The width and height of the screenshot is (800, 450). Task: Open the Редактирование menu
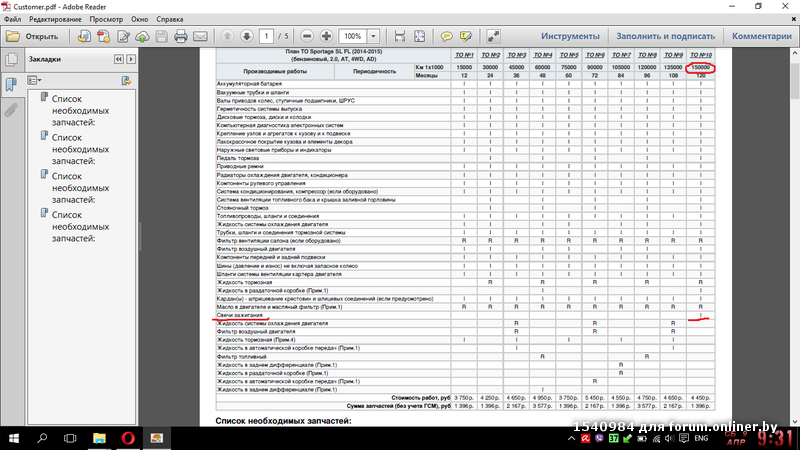coord(55,19)
